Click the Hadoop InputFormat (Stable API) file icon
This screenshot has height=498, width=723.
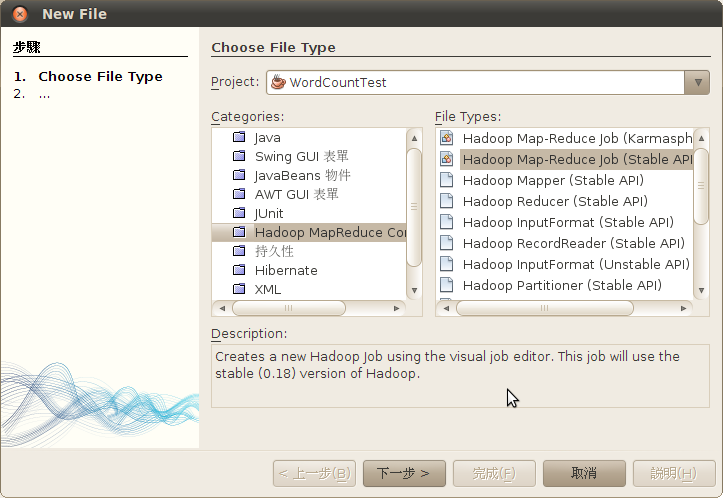[x=446, y=222]
